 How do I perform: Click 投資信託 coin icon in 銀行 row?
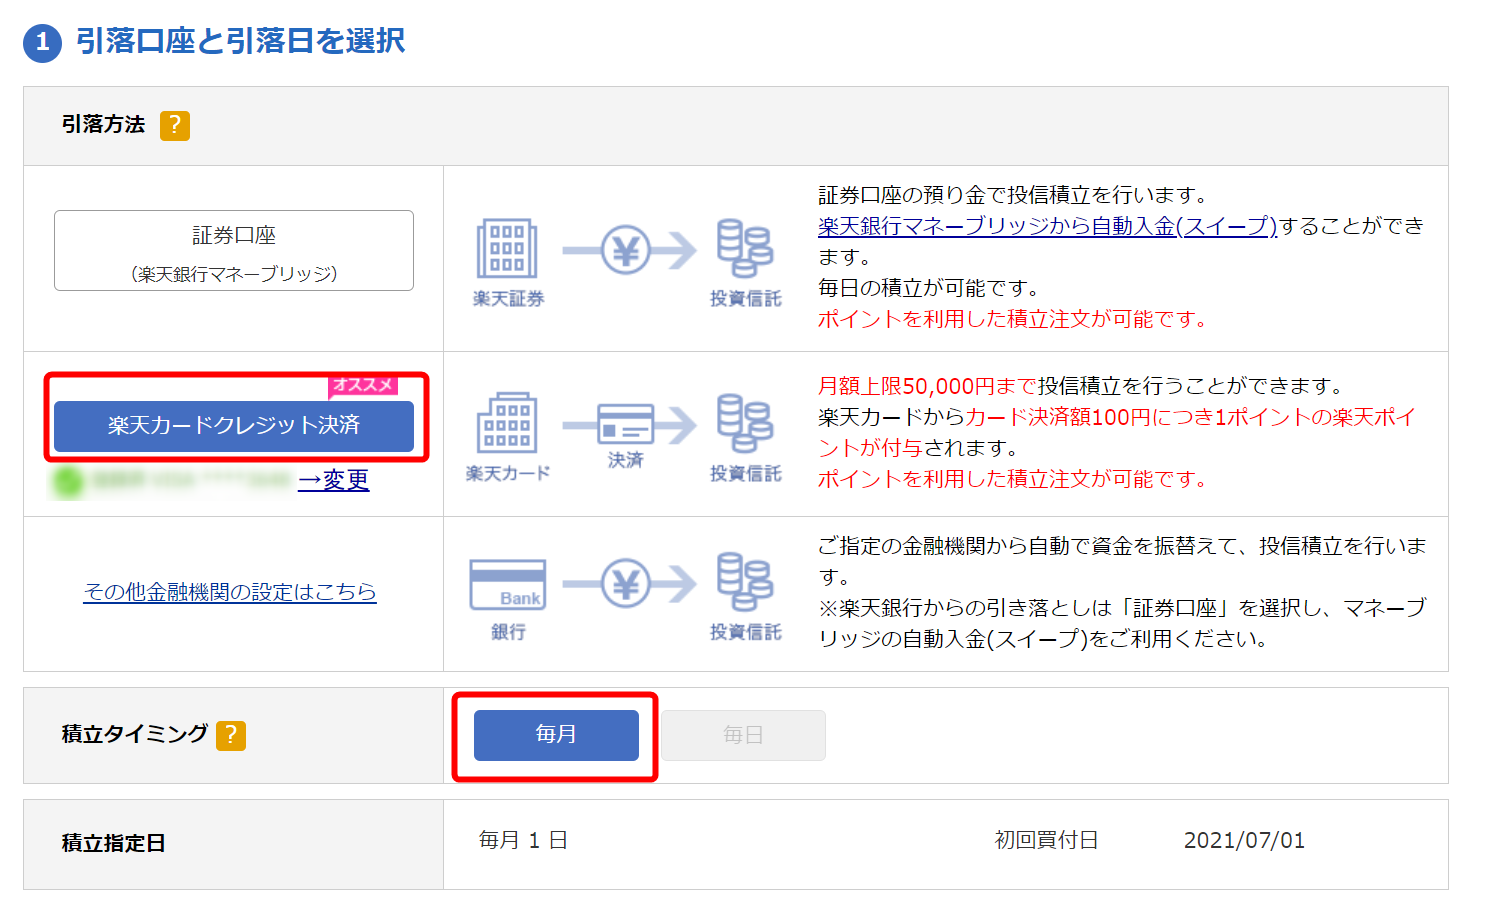pos(745,581)
